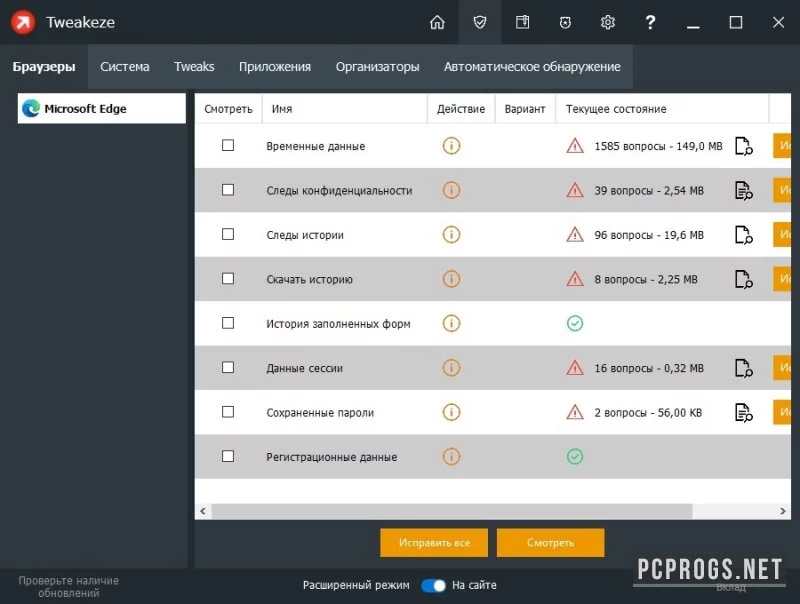
Task: Check the Следы конфиденциальности checkbox
Action: [x=228, y=190]
